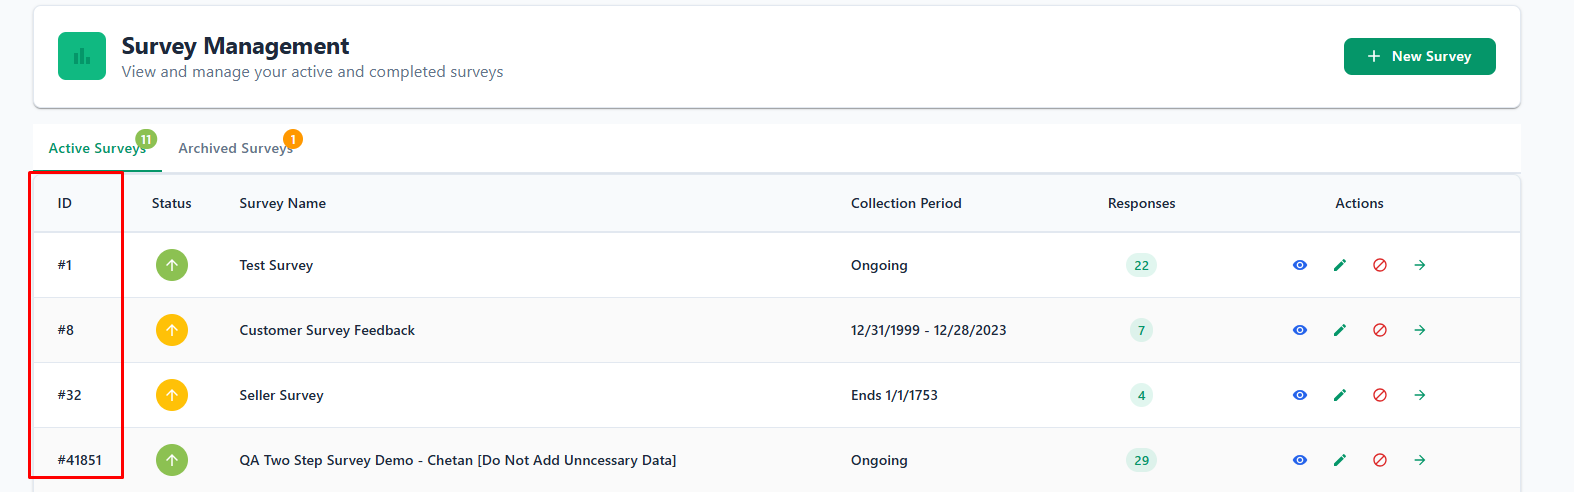Click the 22 responses badge
The height and width of the screenshot is (492, 1574).
coord(1140,265)
